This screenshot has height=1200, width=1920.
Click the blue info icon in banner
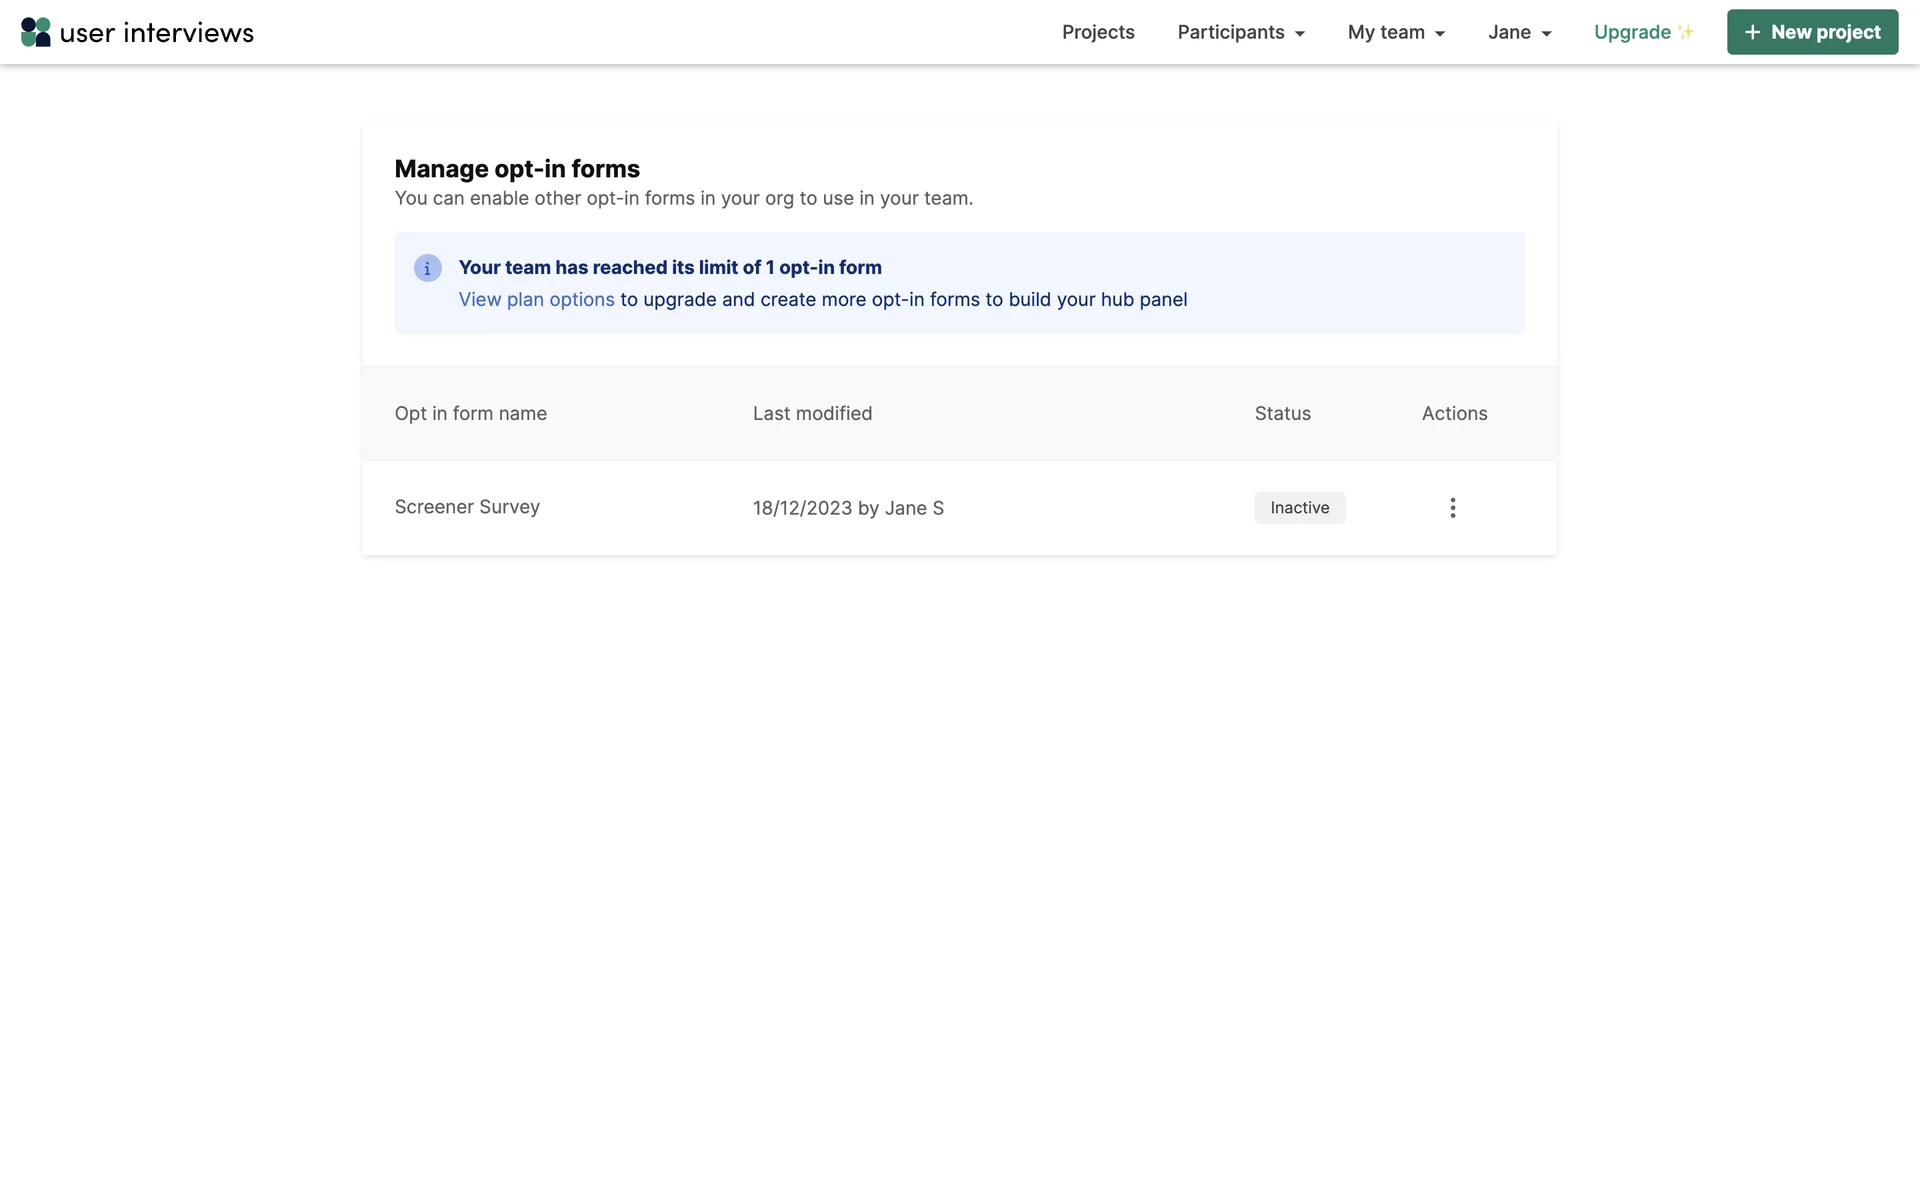point(427,268)
